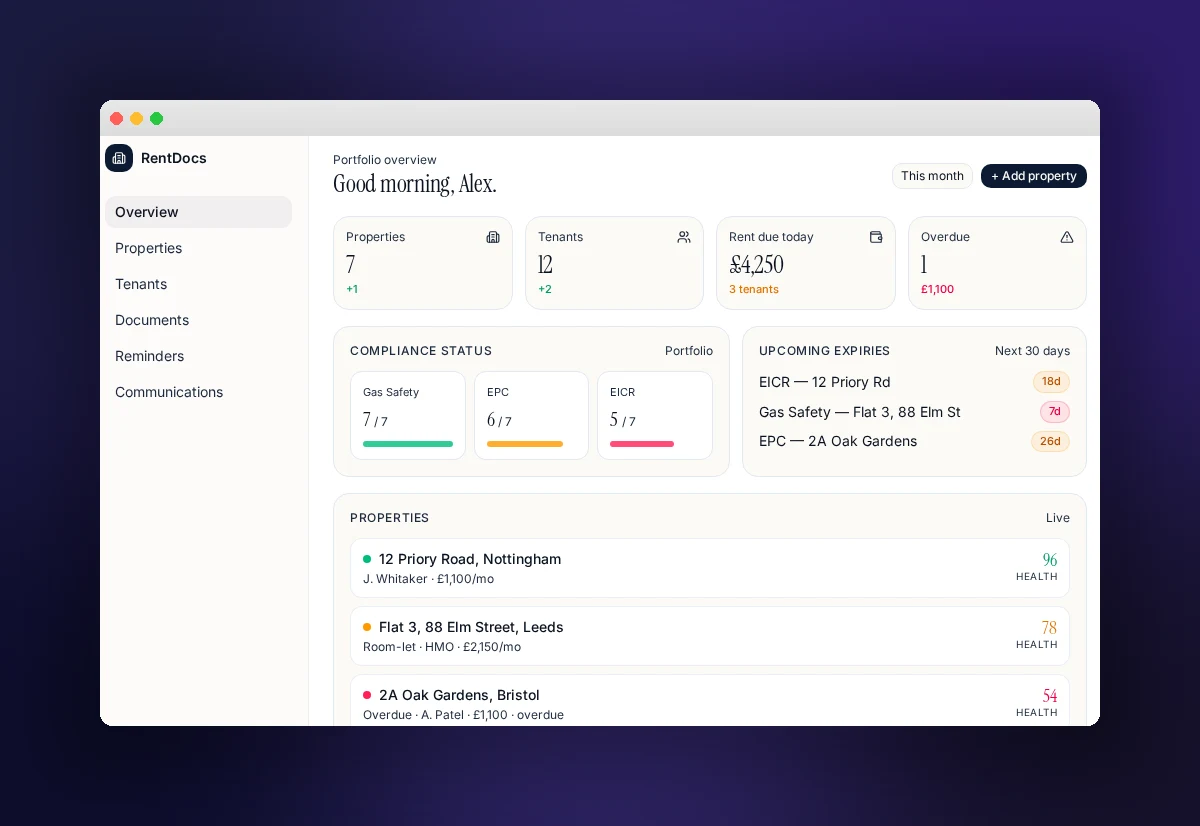This screenshot has height=826, width=1200.
Task: Click the +1 change under Properties
Action: [352, 289]
